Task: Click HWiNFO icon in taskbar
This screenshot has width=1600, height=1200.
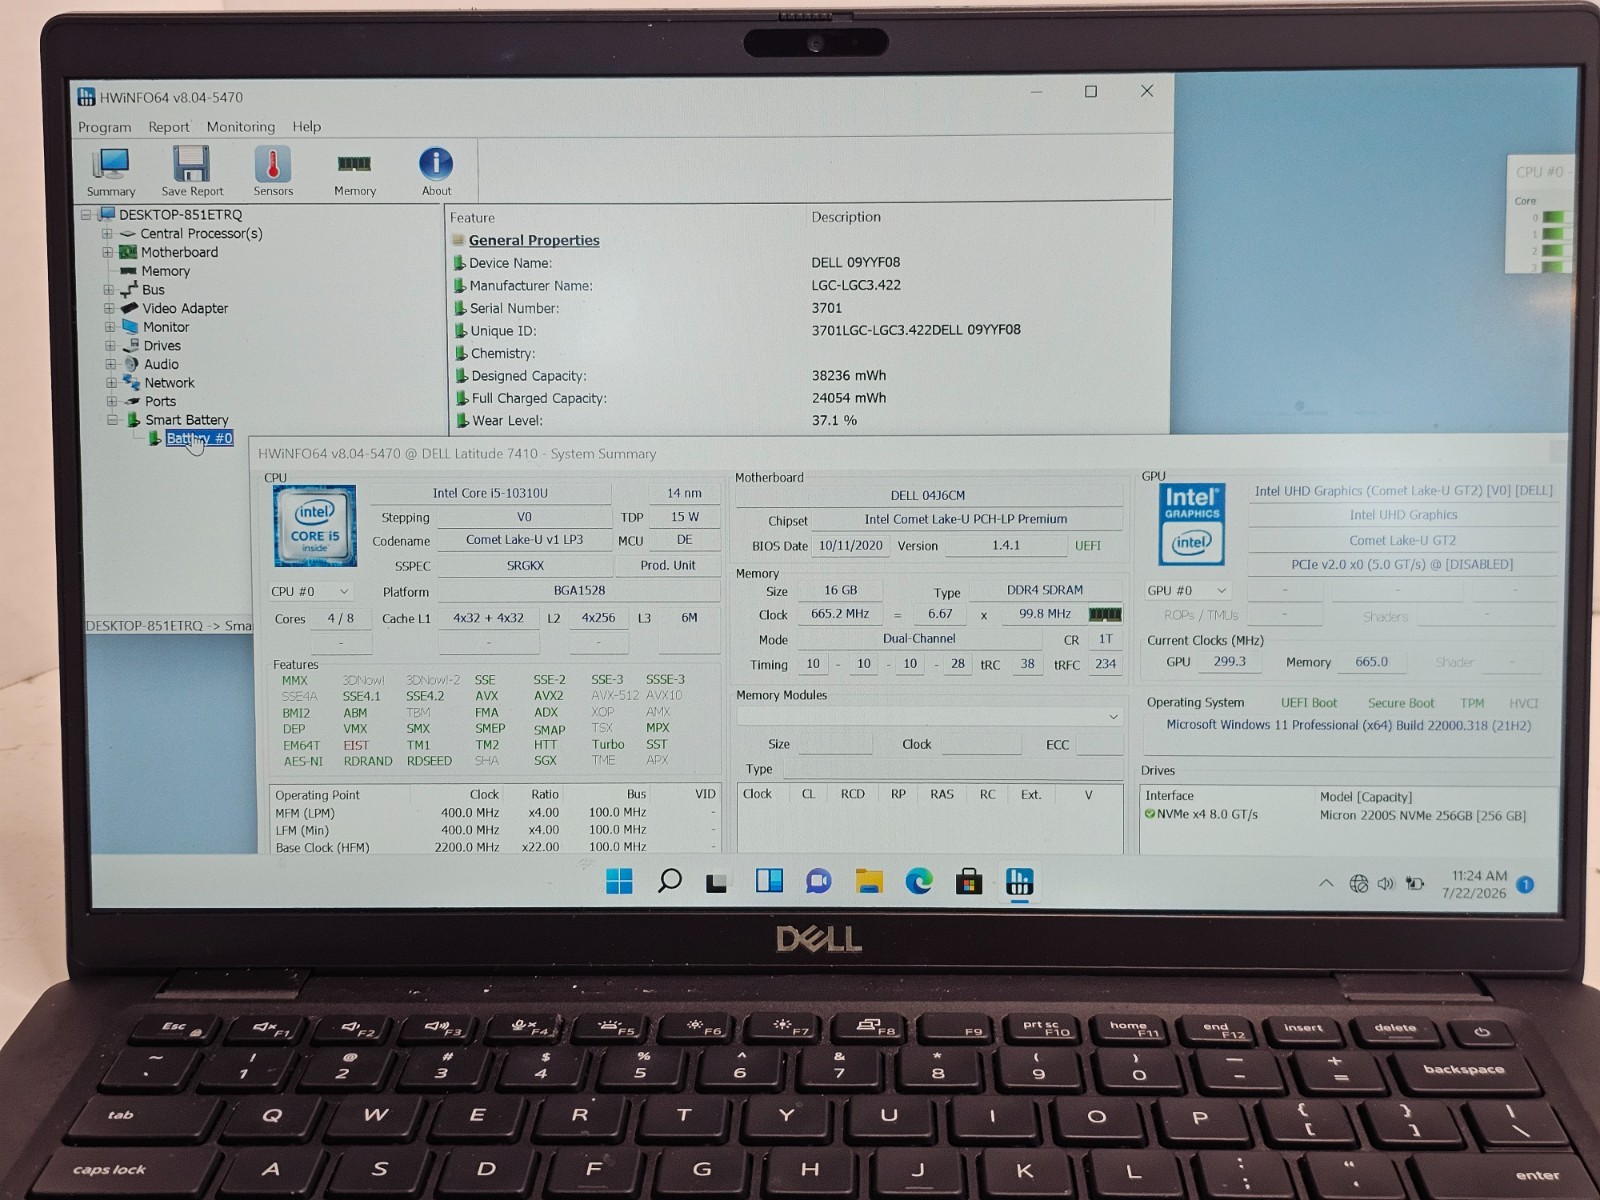Action: point(1019,881)
